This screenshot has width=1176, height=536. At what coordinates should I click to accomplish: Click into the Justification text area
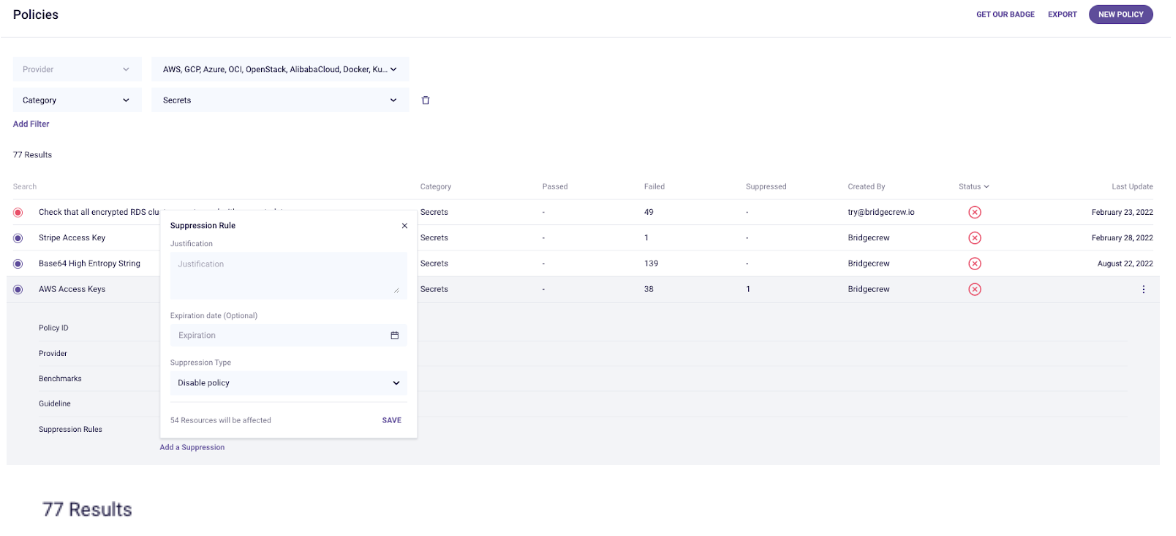coord(289,274)
